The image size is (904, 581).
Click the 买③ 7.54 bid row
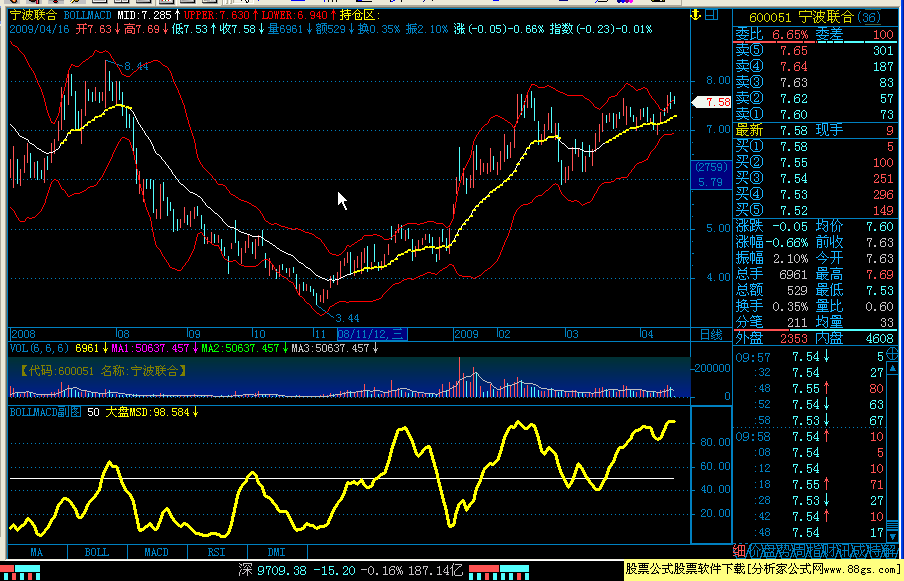tap(815, 179)
